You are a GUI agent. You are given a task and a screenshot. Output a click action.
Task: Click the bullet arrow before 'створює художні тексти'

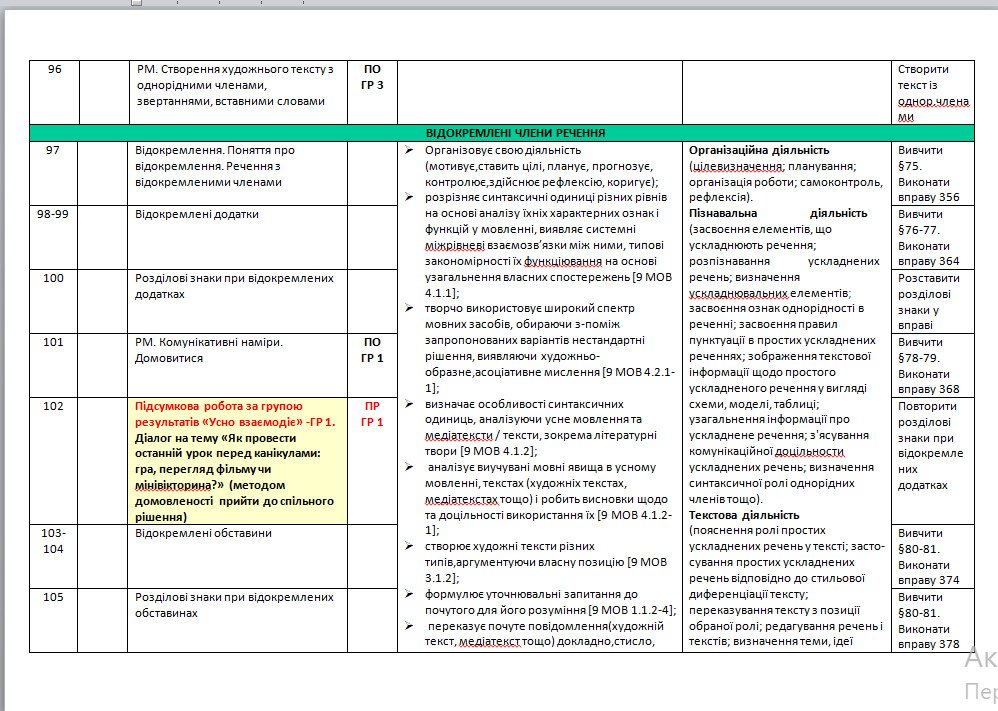pos(409,546)
